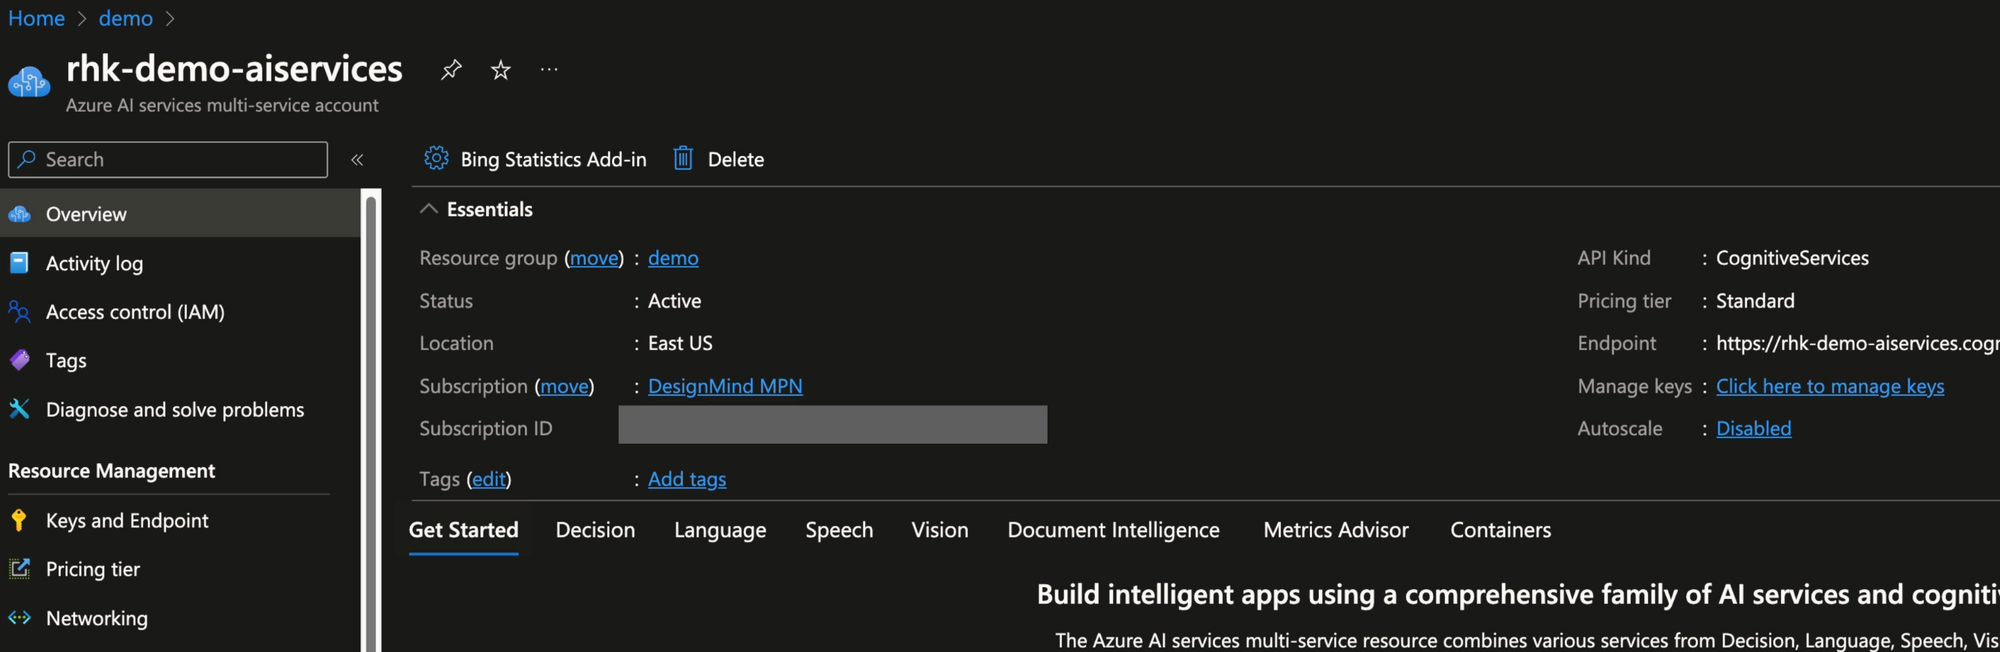Pin the resource to dashboard

click(x=451, y=70)
